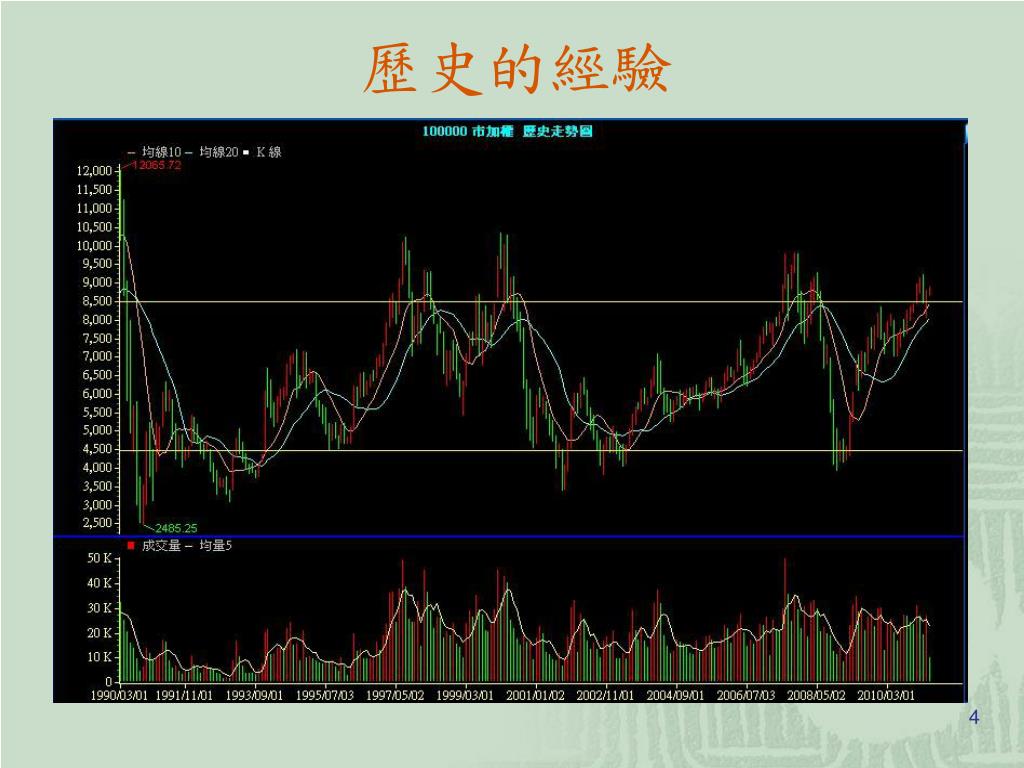Click the 均量5 volume legend label
1024x768 pixels.
point(216,545)
